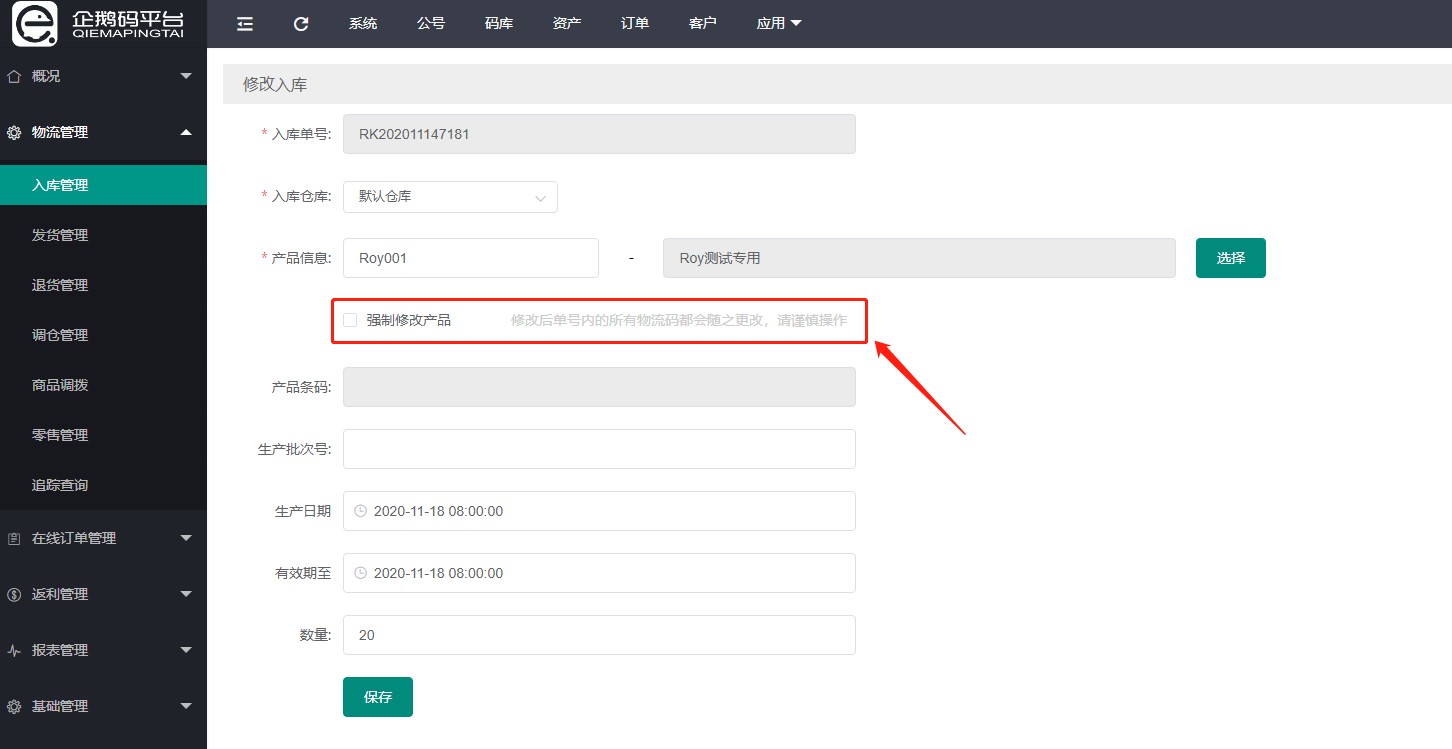This screenshot has width=1452, height=749.
Task: Click the order icon beside 在线订单管理
Action: (x=14, y=538)
